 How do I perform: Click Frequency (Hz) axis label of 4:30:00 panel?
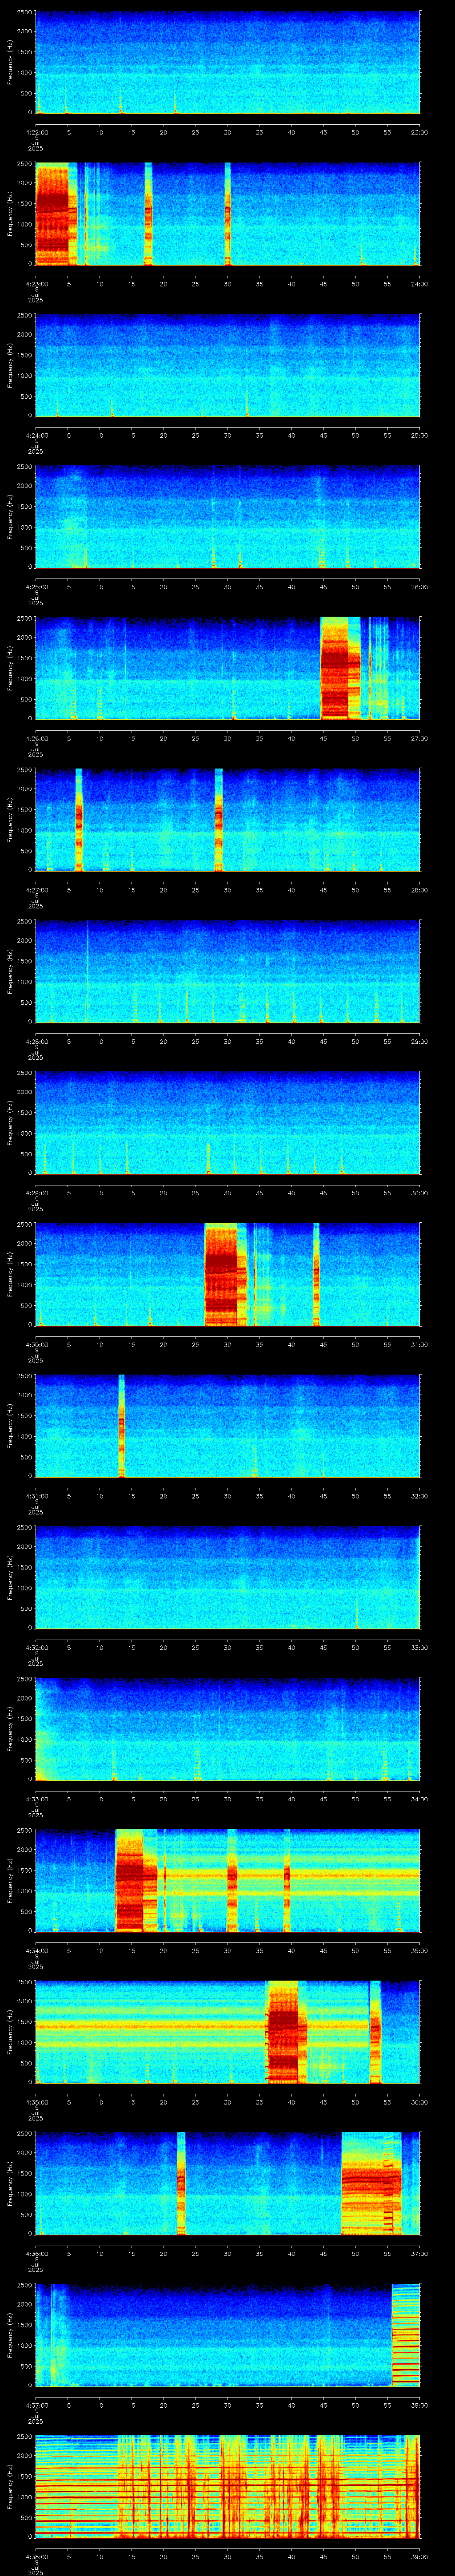pos(10,1274)
